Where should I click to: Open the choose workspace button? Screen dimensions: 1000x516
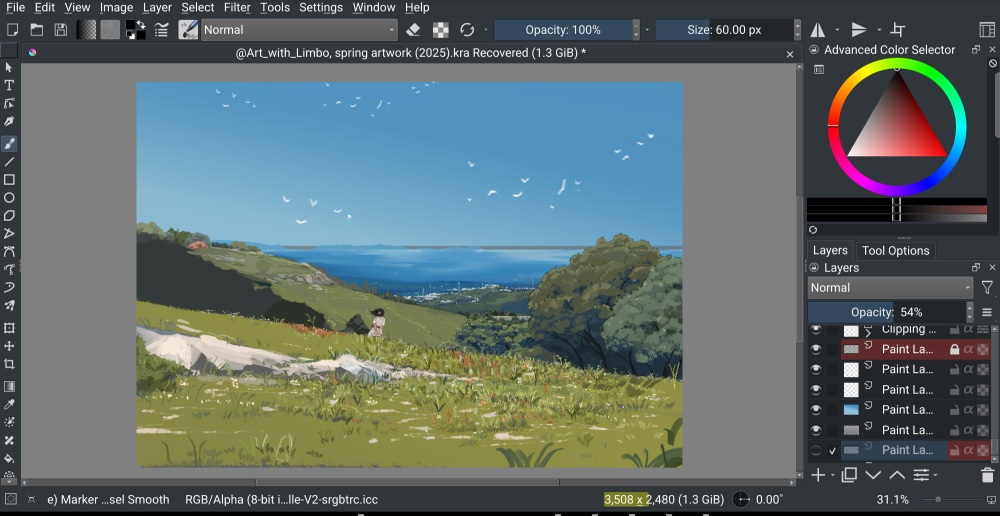coord(987,29)
